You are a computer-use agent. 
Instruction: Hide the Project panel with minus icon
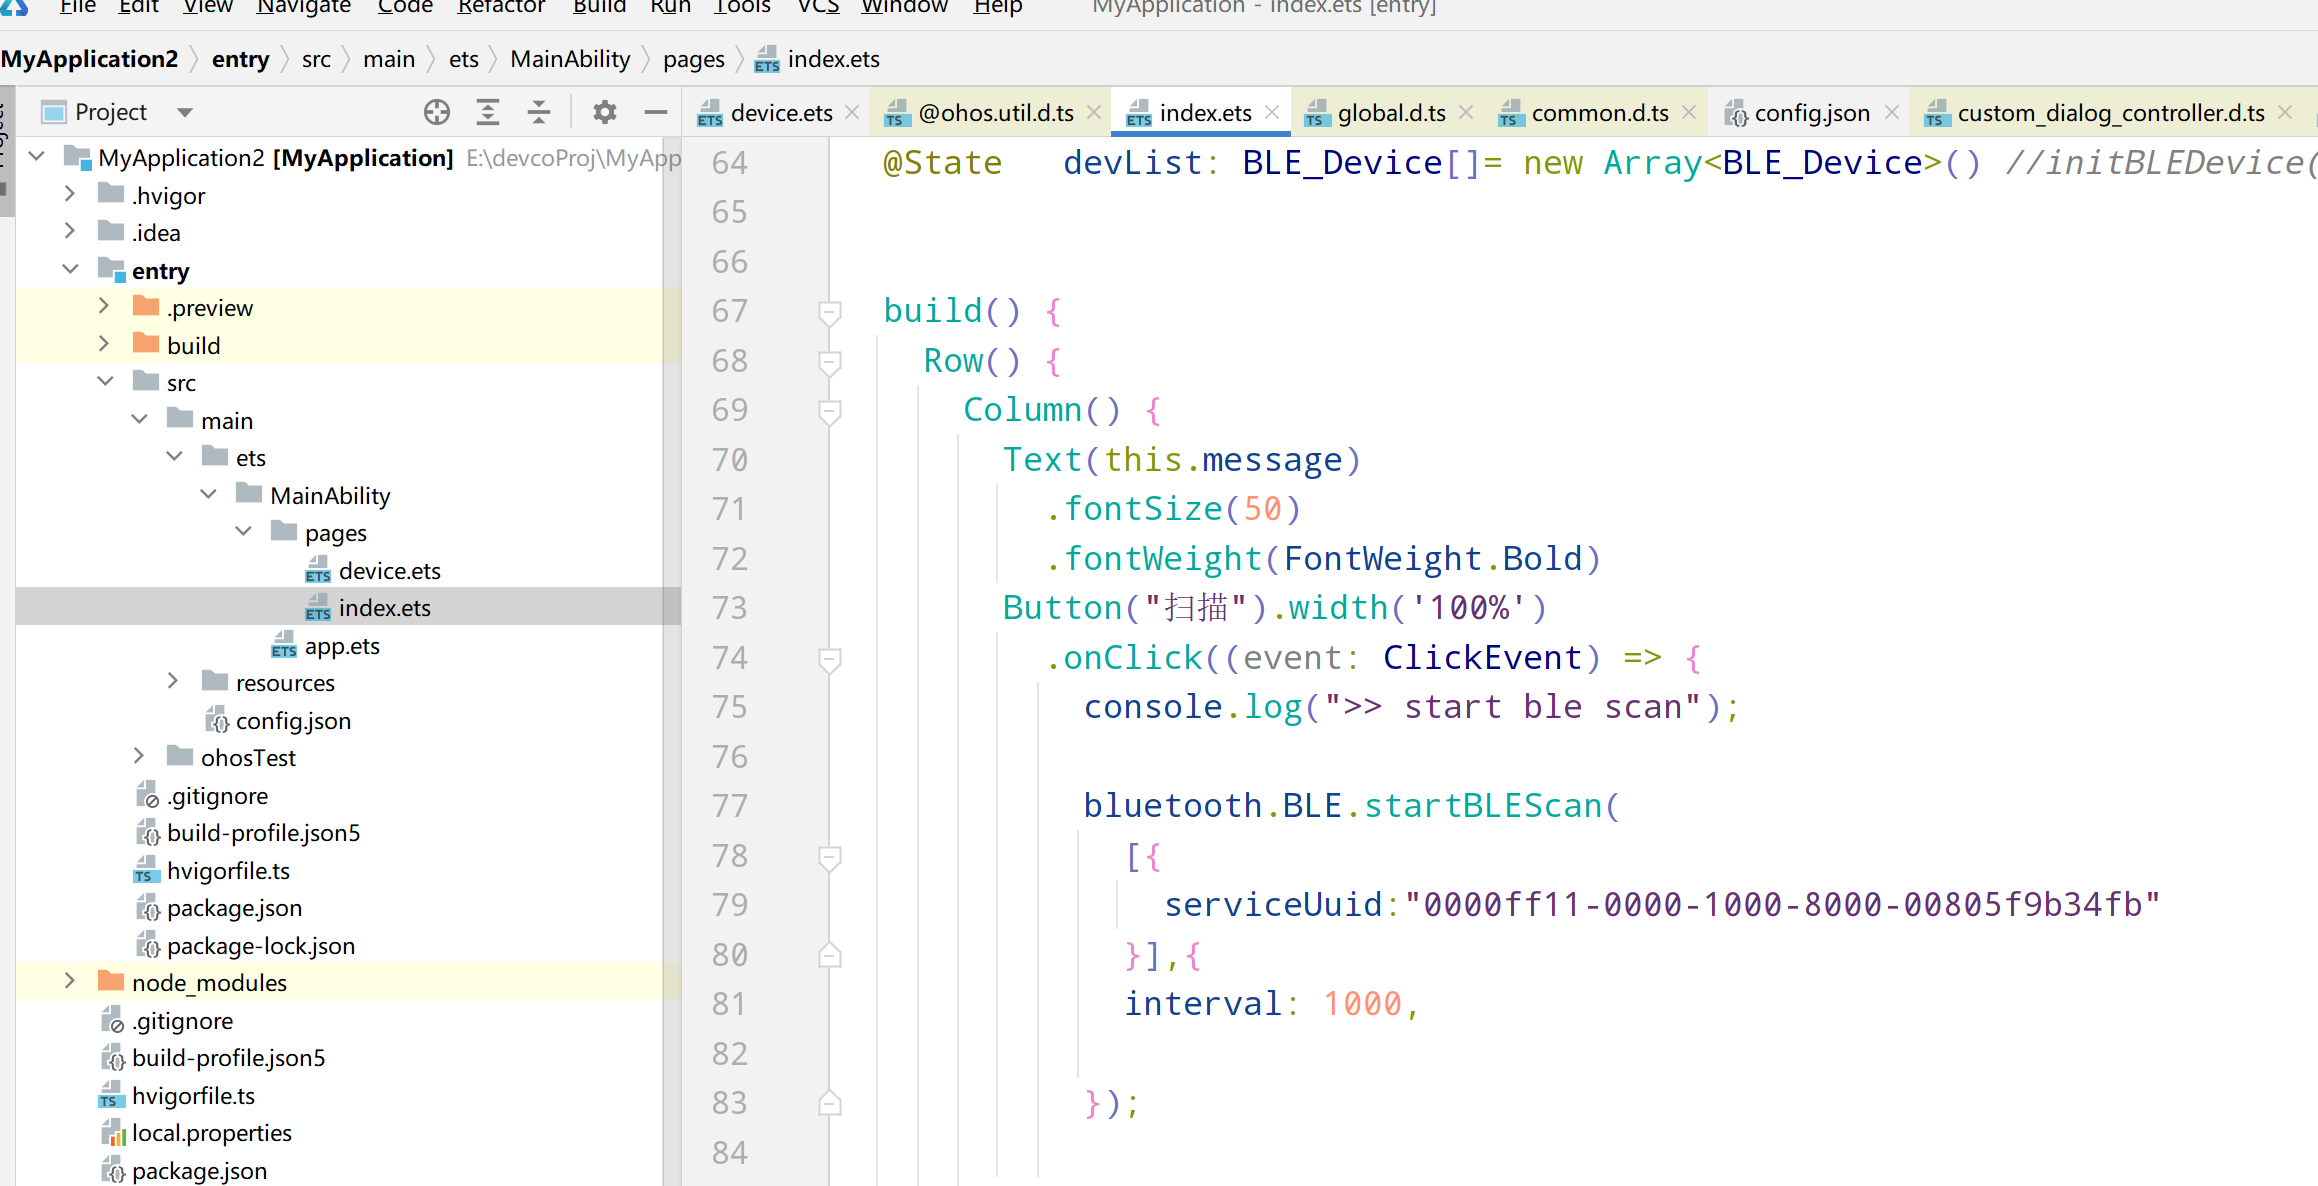pos(656,112)
